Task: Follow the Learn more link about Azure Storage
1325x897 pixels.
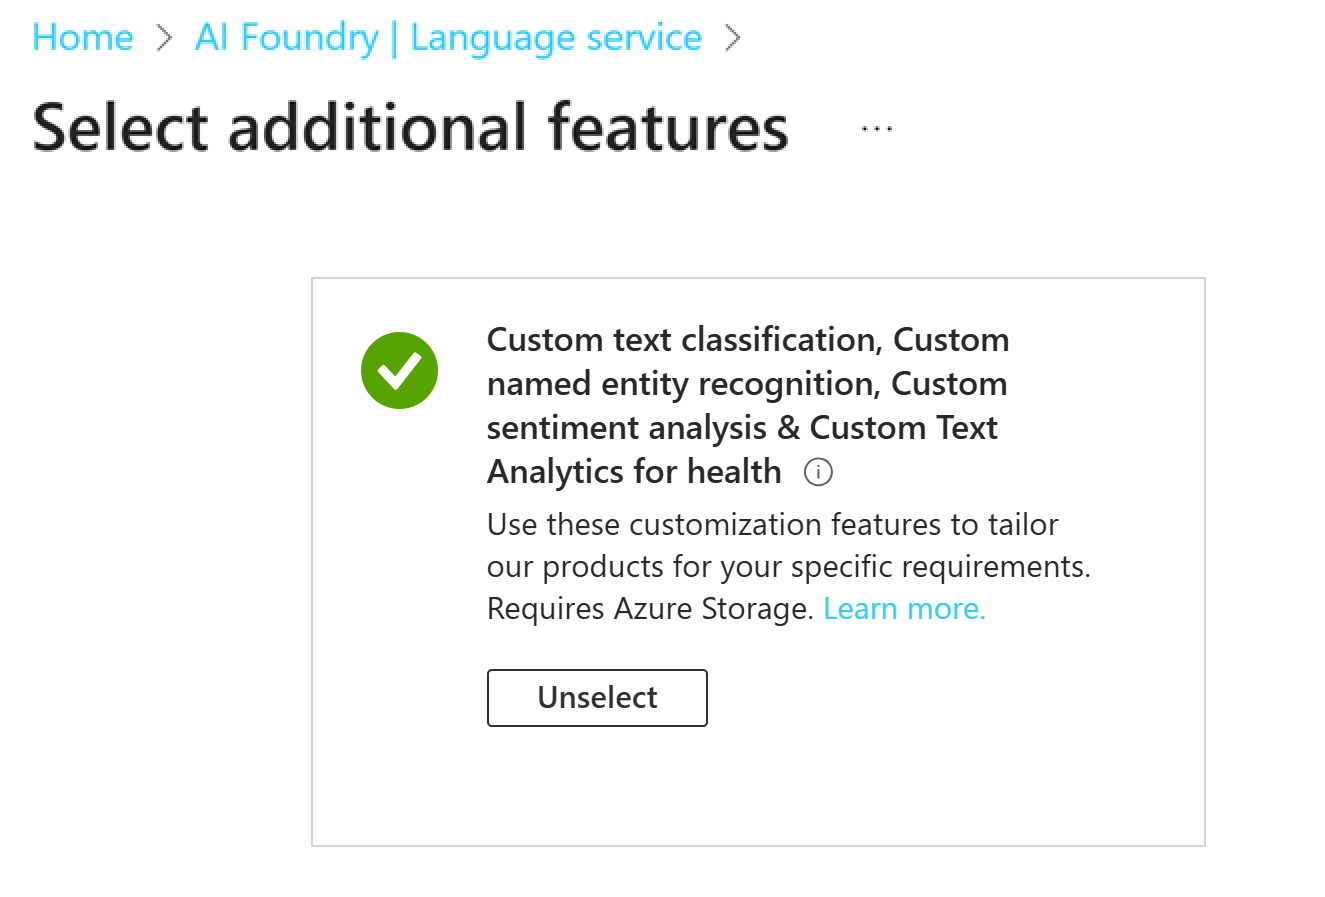Action: [x=902, y=608]
